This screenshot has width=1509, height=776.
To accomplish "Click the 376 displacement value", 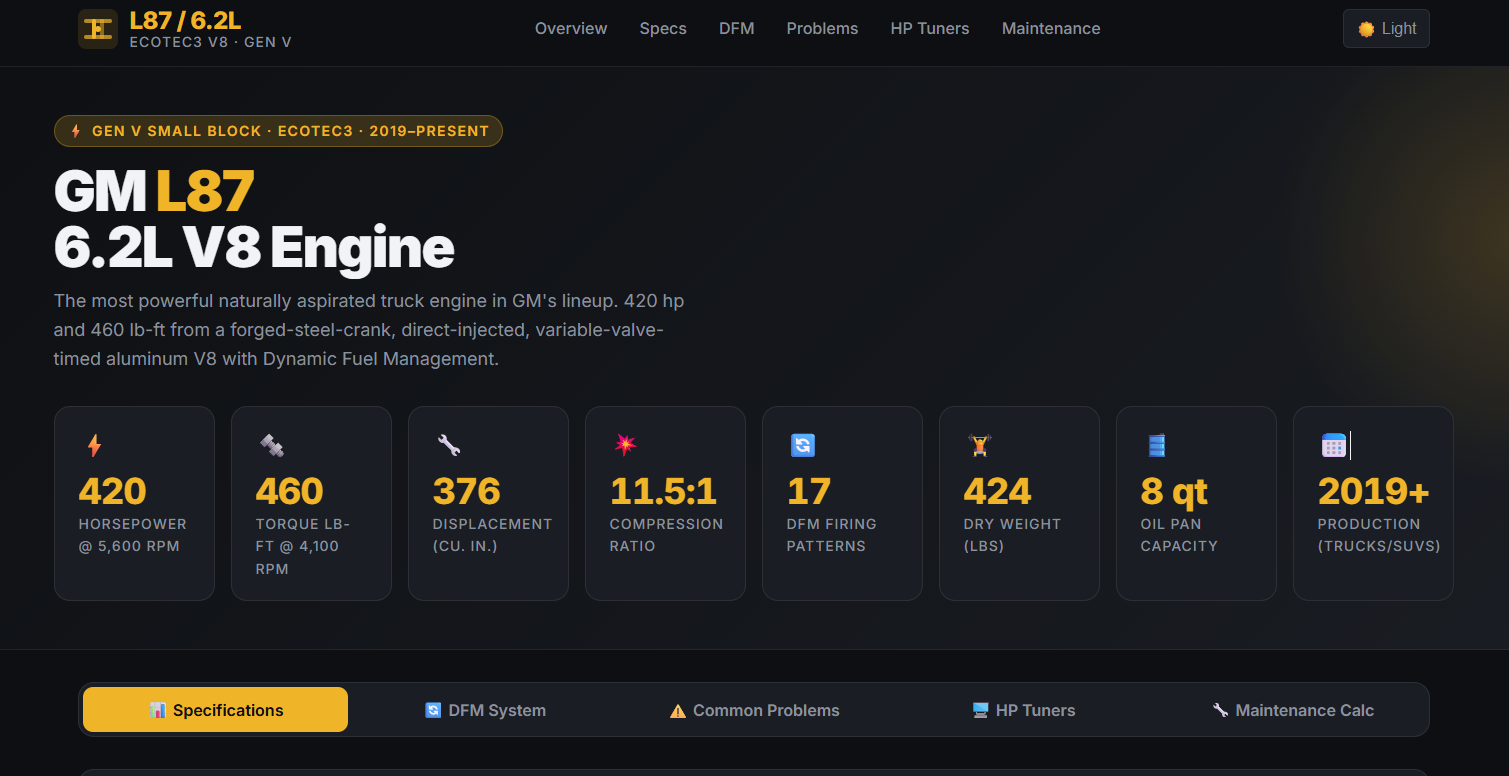I will (x=466, y=491).
